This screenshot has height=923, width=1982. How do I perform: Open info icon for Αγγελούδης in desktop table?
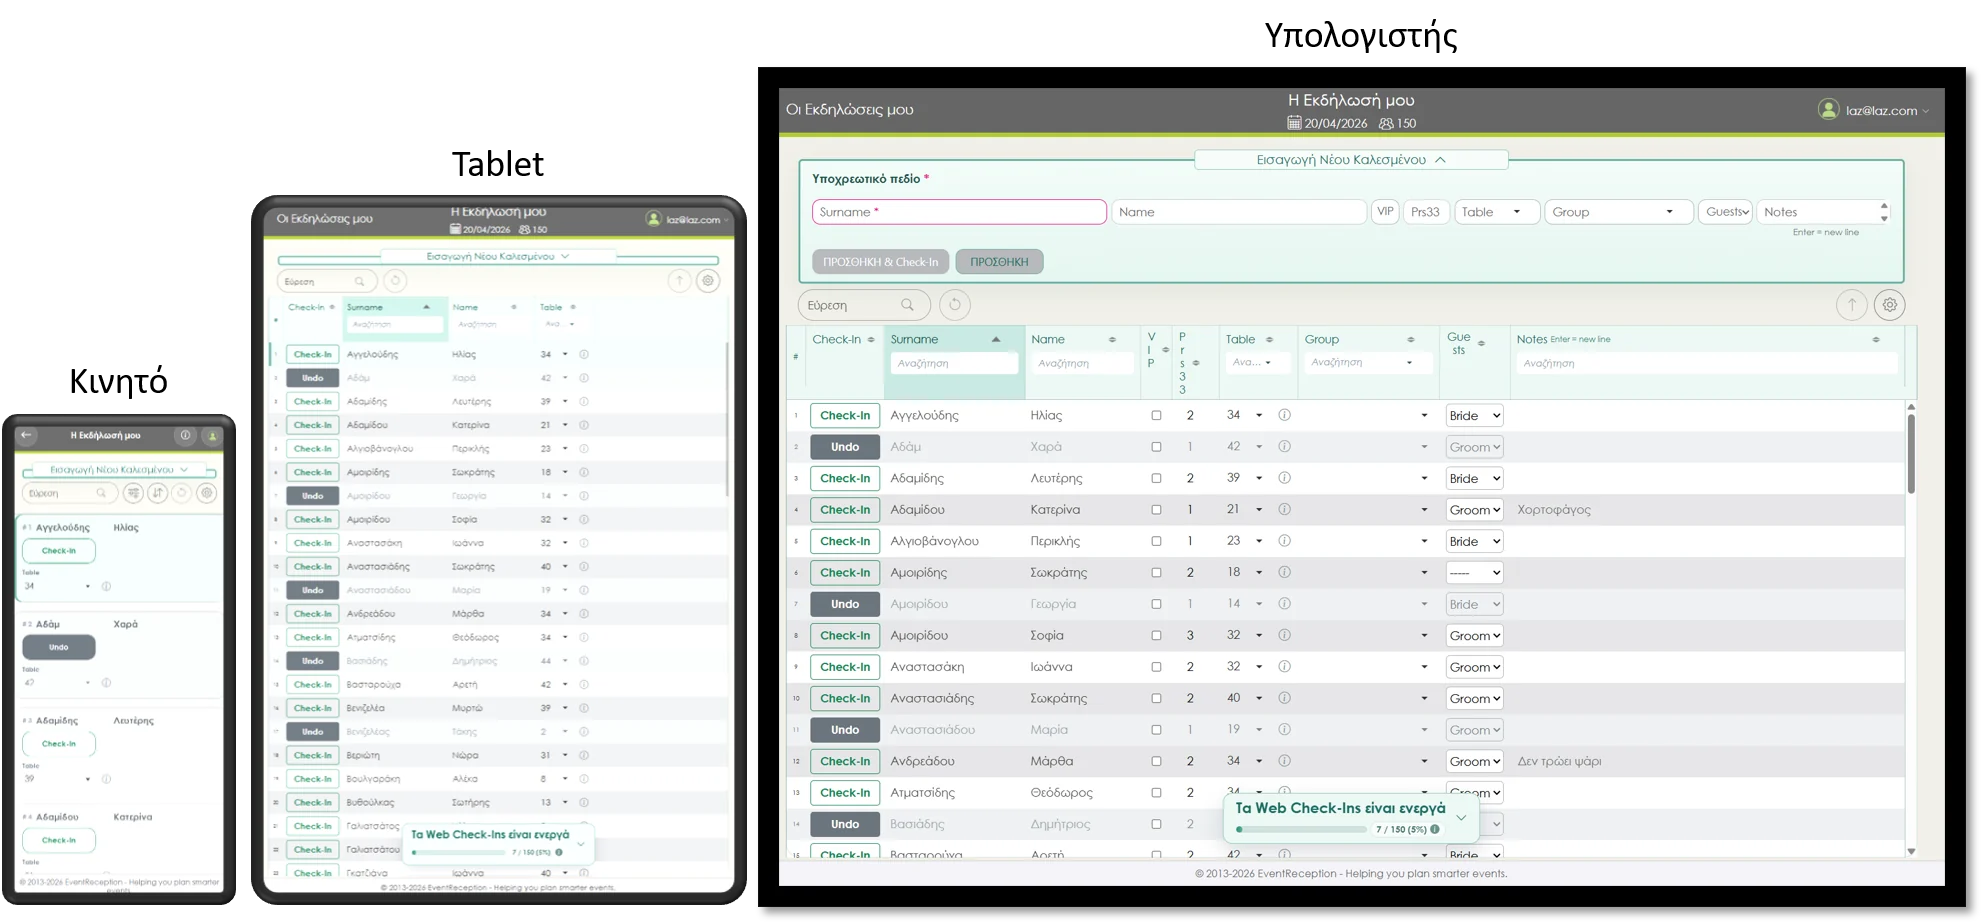coord(1284,415)
